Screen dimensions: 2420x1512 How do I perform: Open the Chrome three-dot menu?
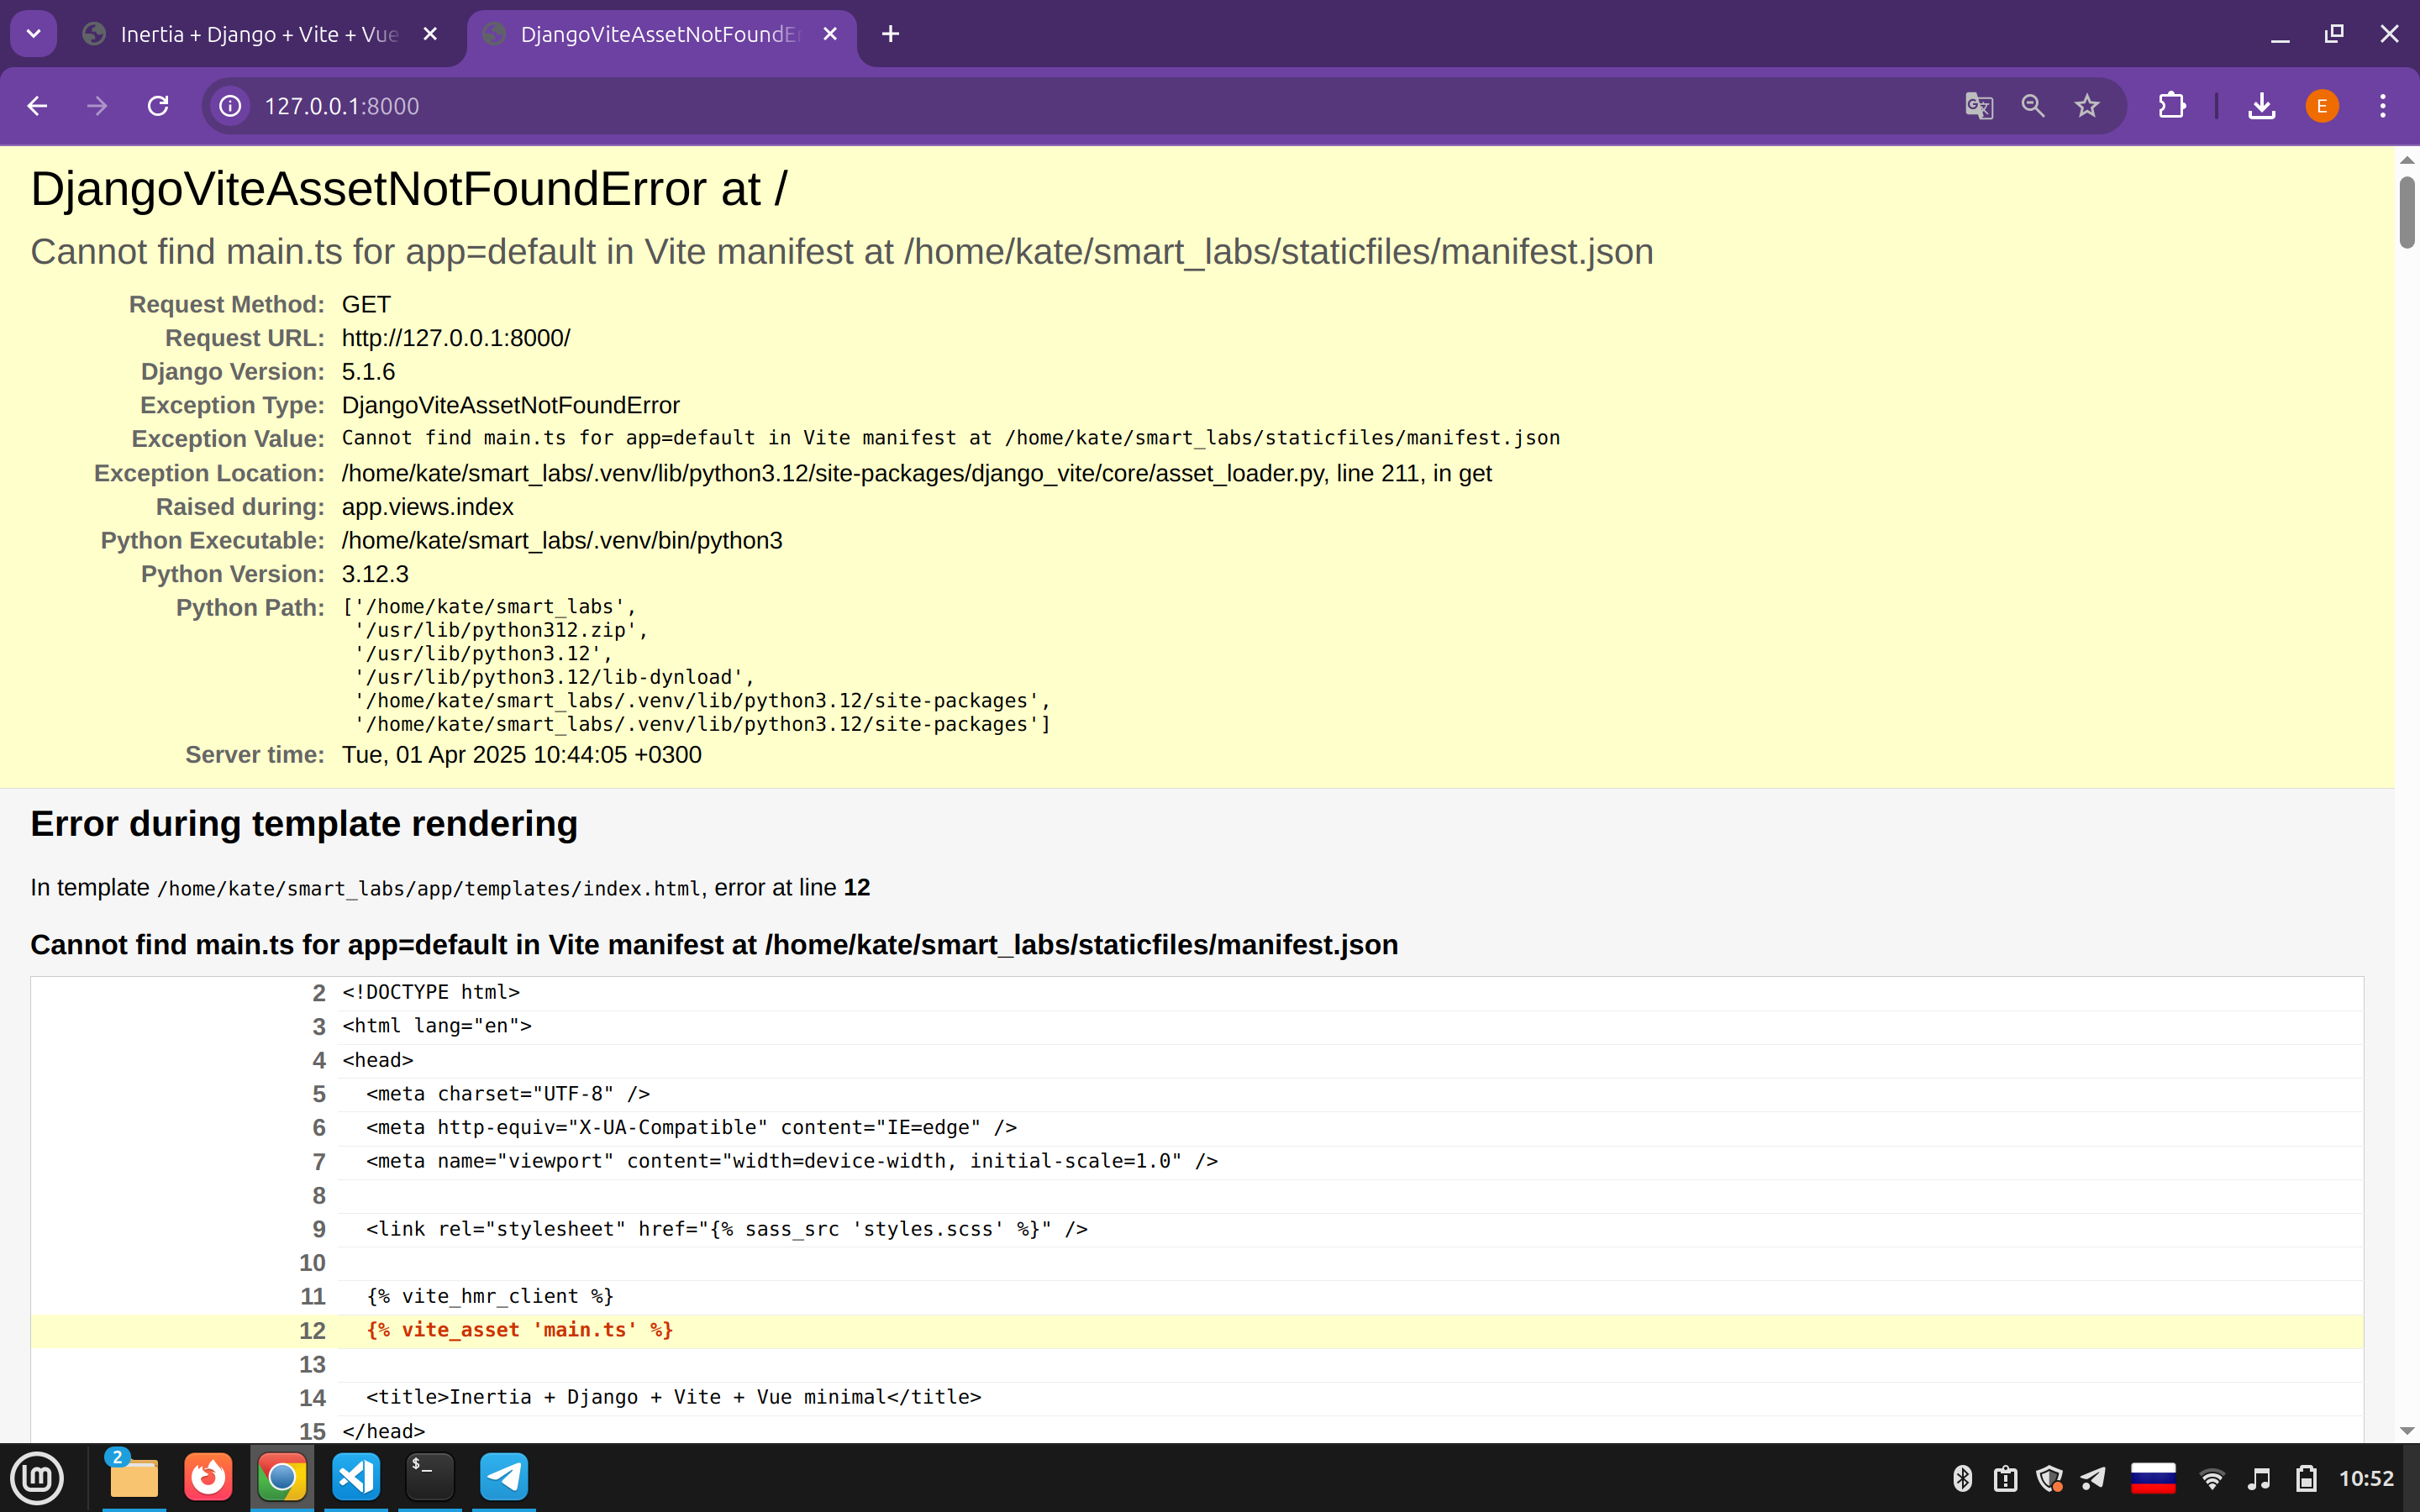2383,106
